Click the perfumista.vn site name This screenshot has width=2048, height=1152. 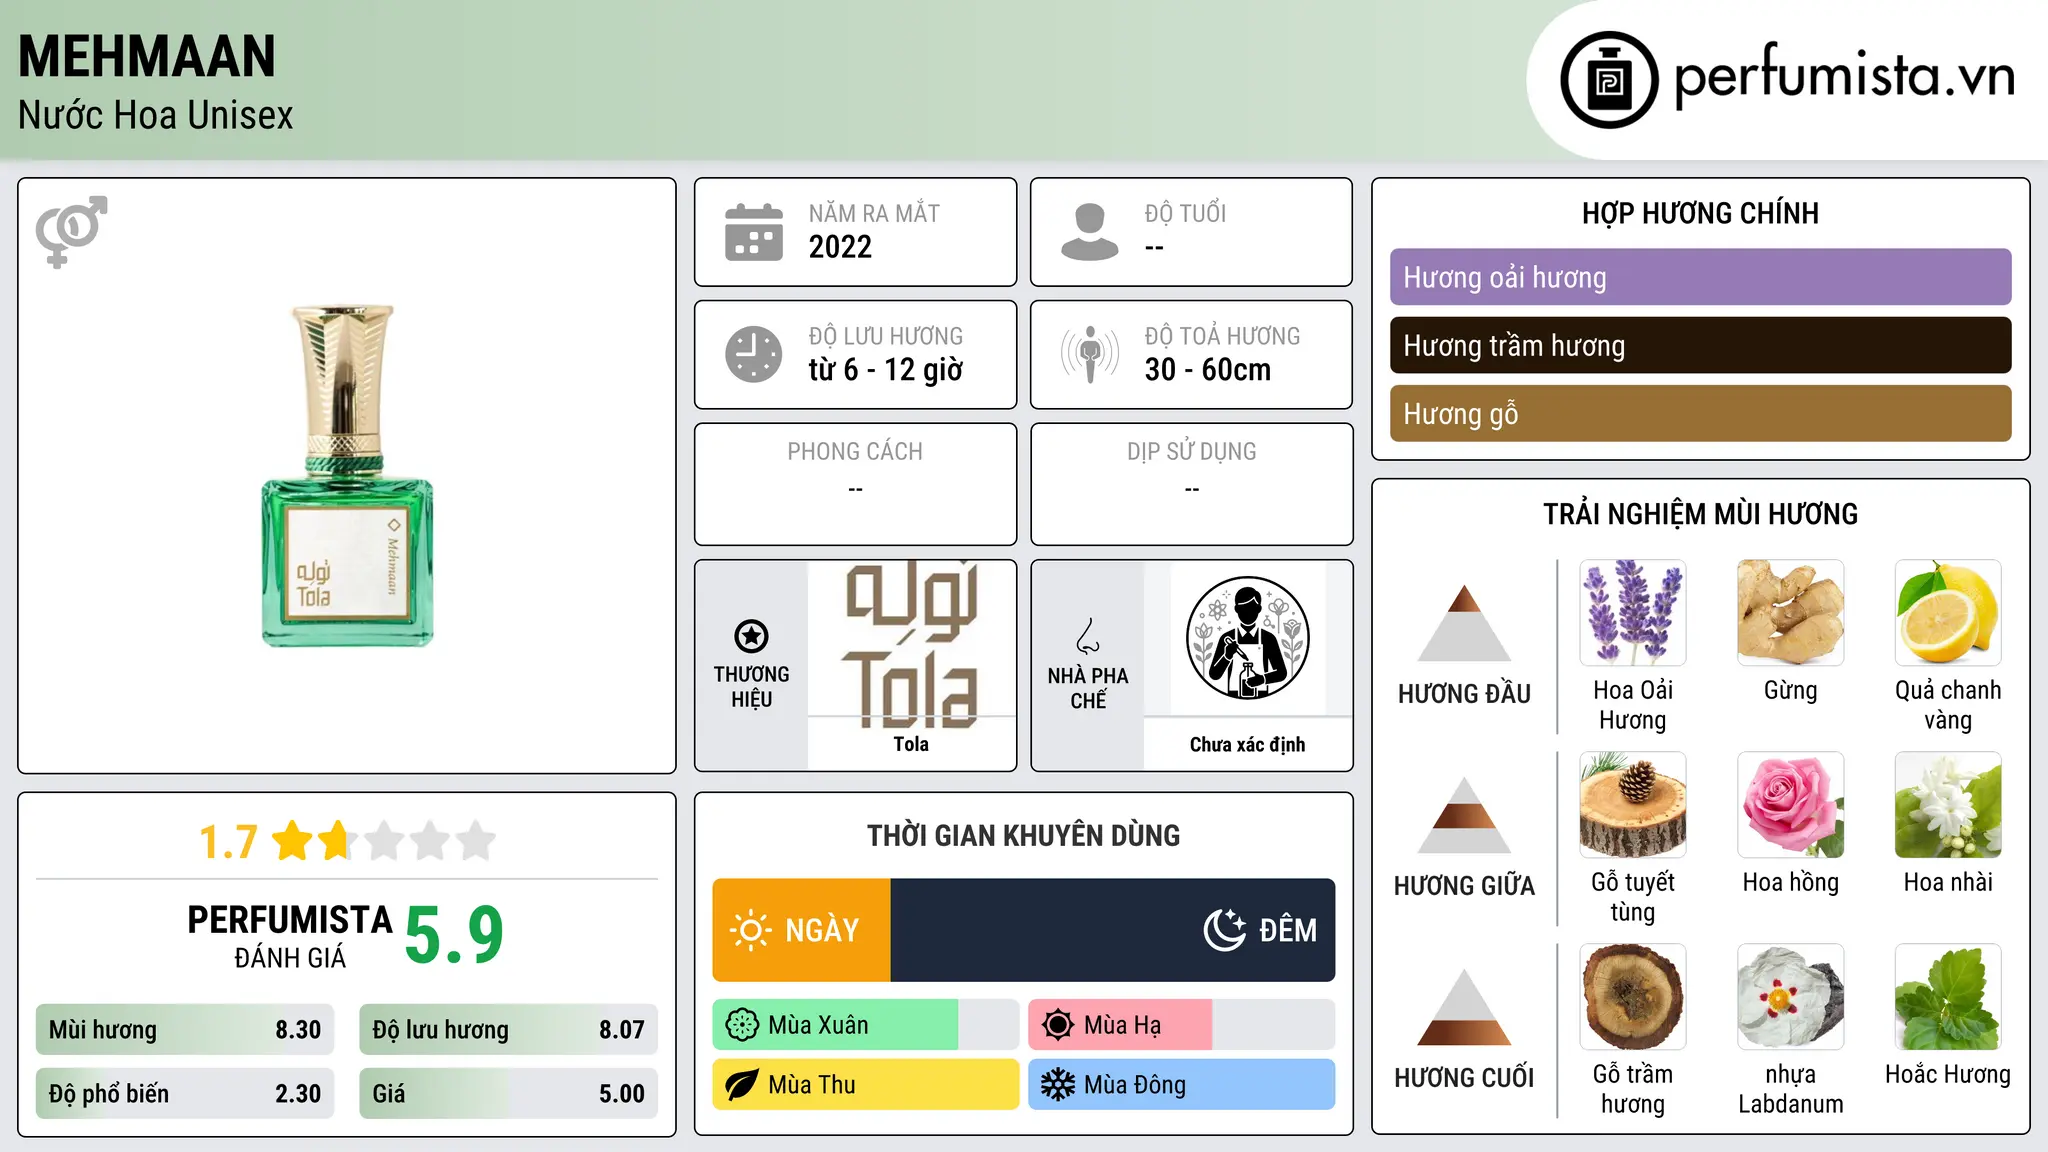tap(1844, 76)
